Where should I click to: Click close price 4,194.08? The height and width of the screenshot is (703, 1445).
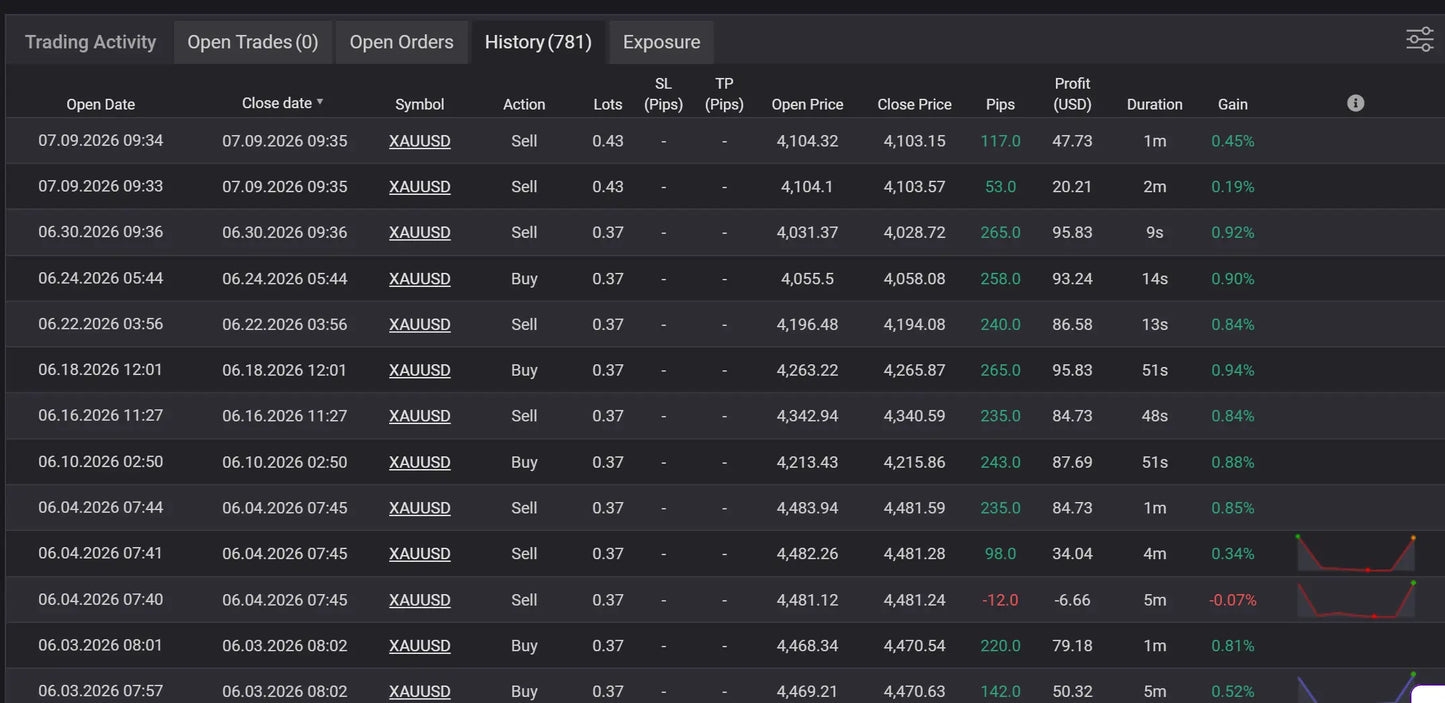[x=914, y=324]
